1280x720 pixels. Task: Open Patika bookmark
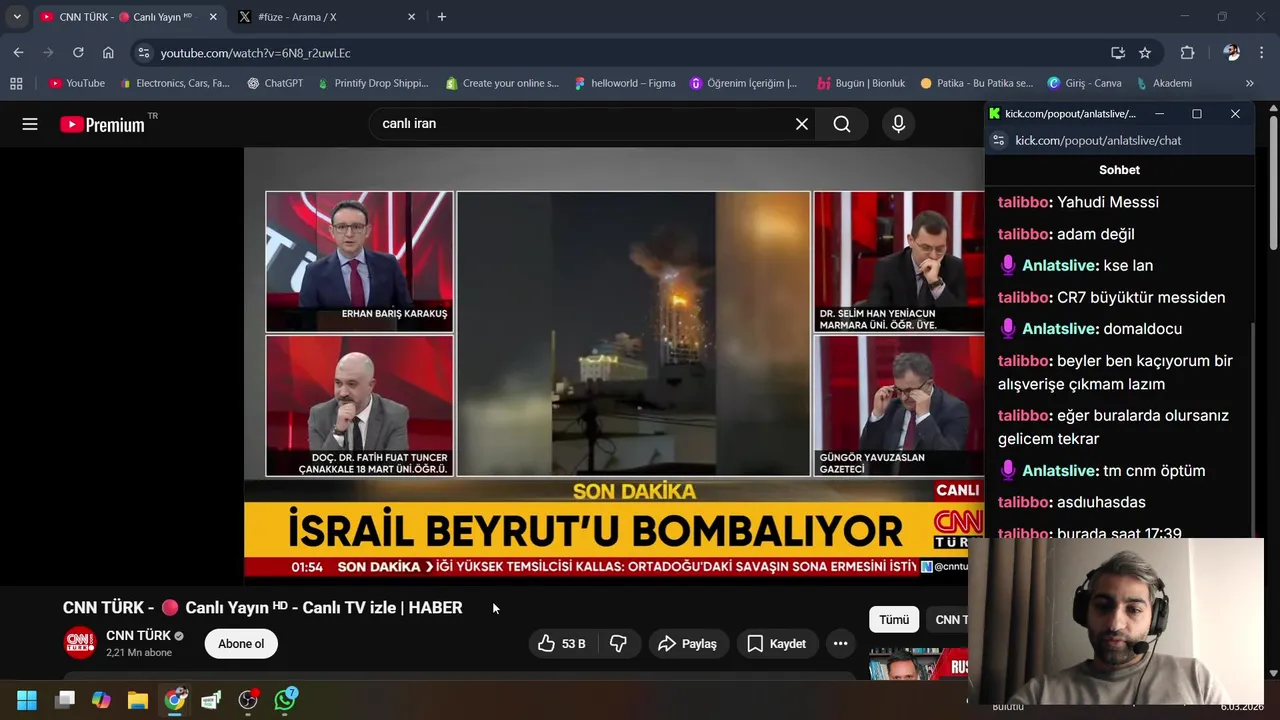(976, 83)
